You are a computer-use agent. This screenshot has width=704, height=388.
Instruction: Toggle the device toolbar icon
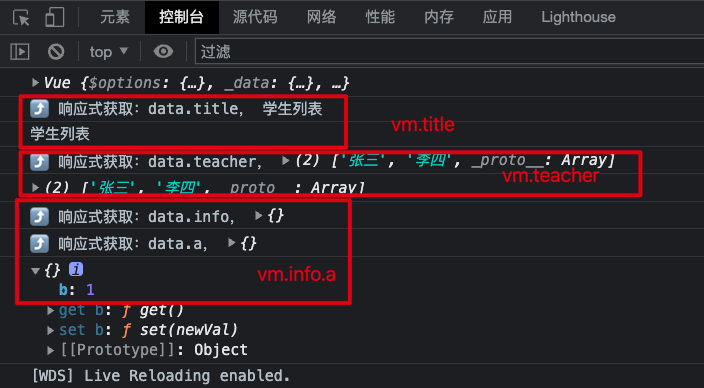click(55, 18)
